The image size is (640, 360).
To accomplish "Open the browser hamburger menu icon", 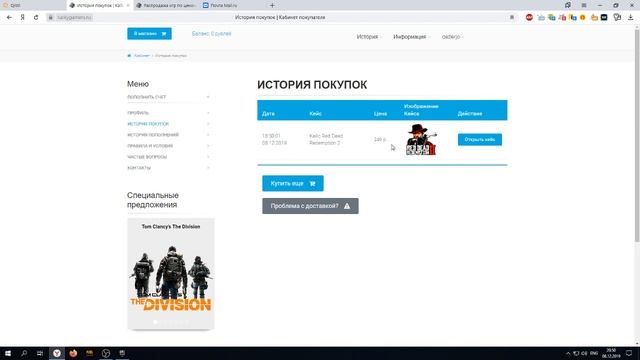I will click(584, 5).
